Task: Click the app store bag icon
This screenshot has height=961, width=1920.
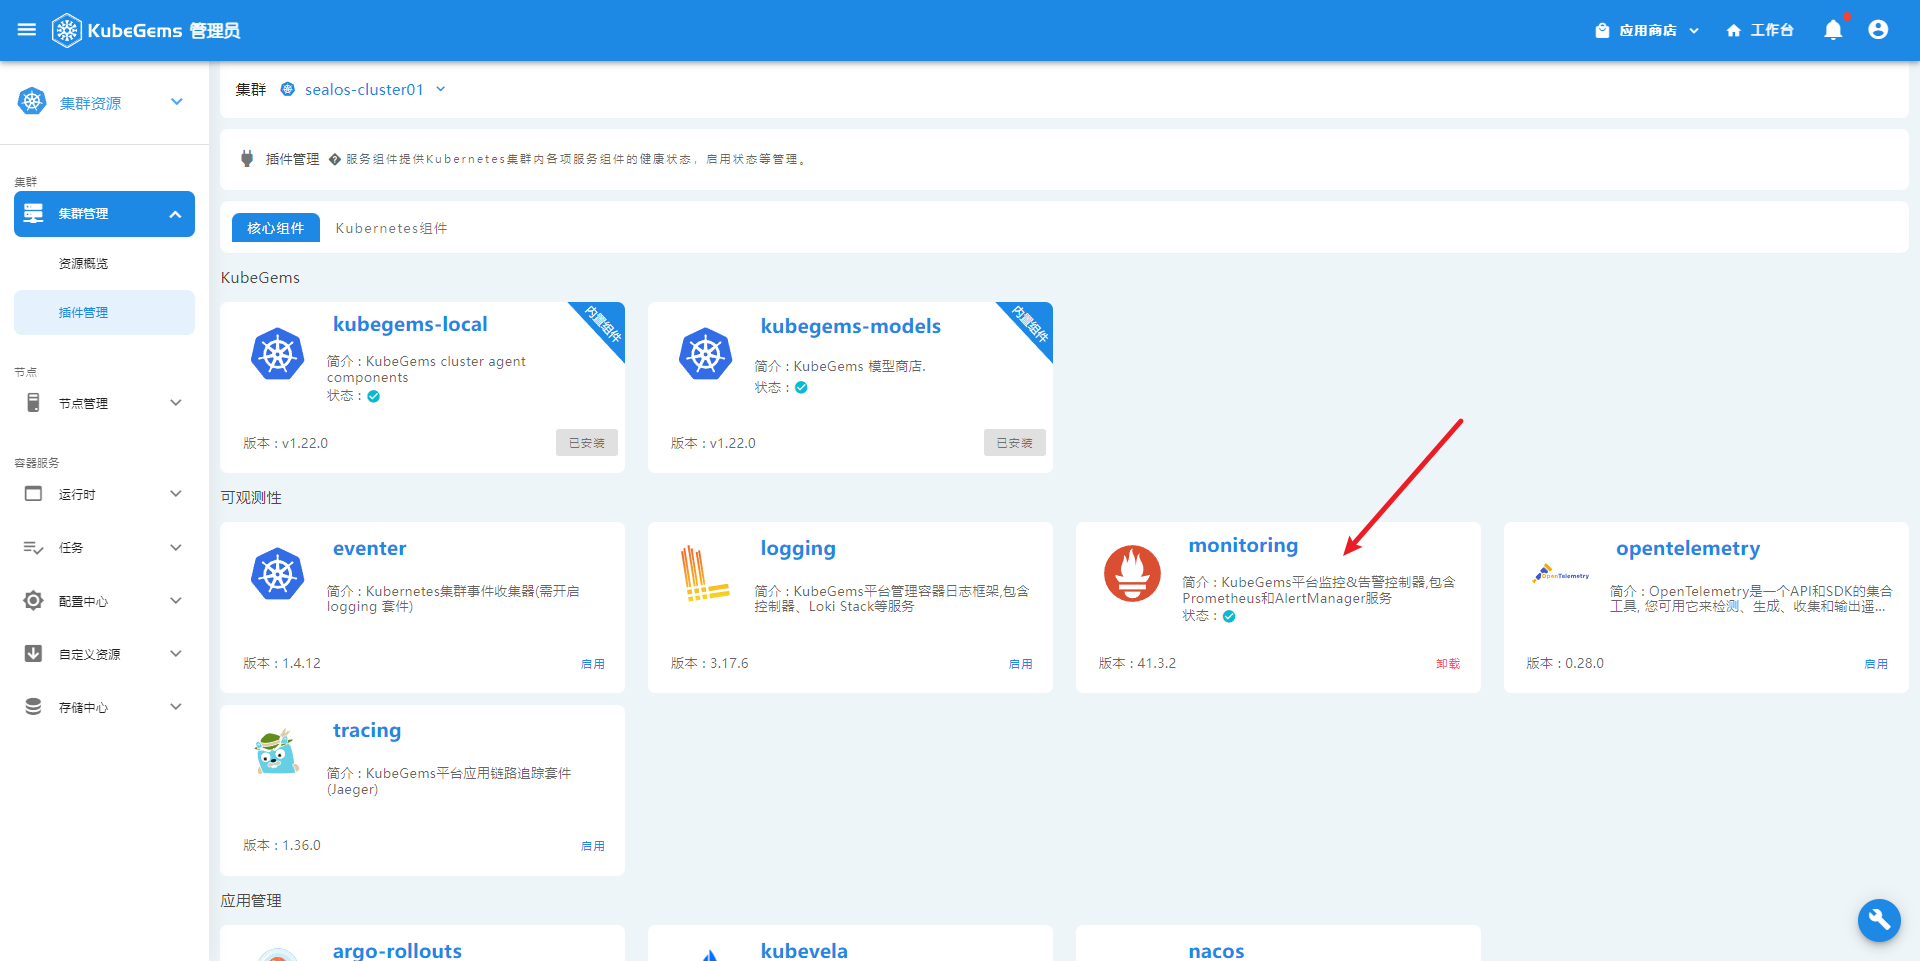Action: click(1602, 30)
